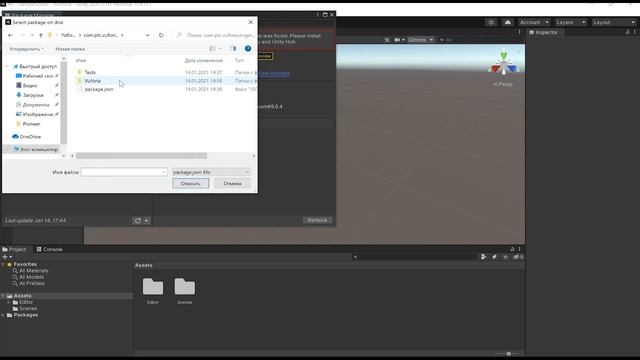Expand the Packages tree item

4,315
